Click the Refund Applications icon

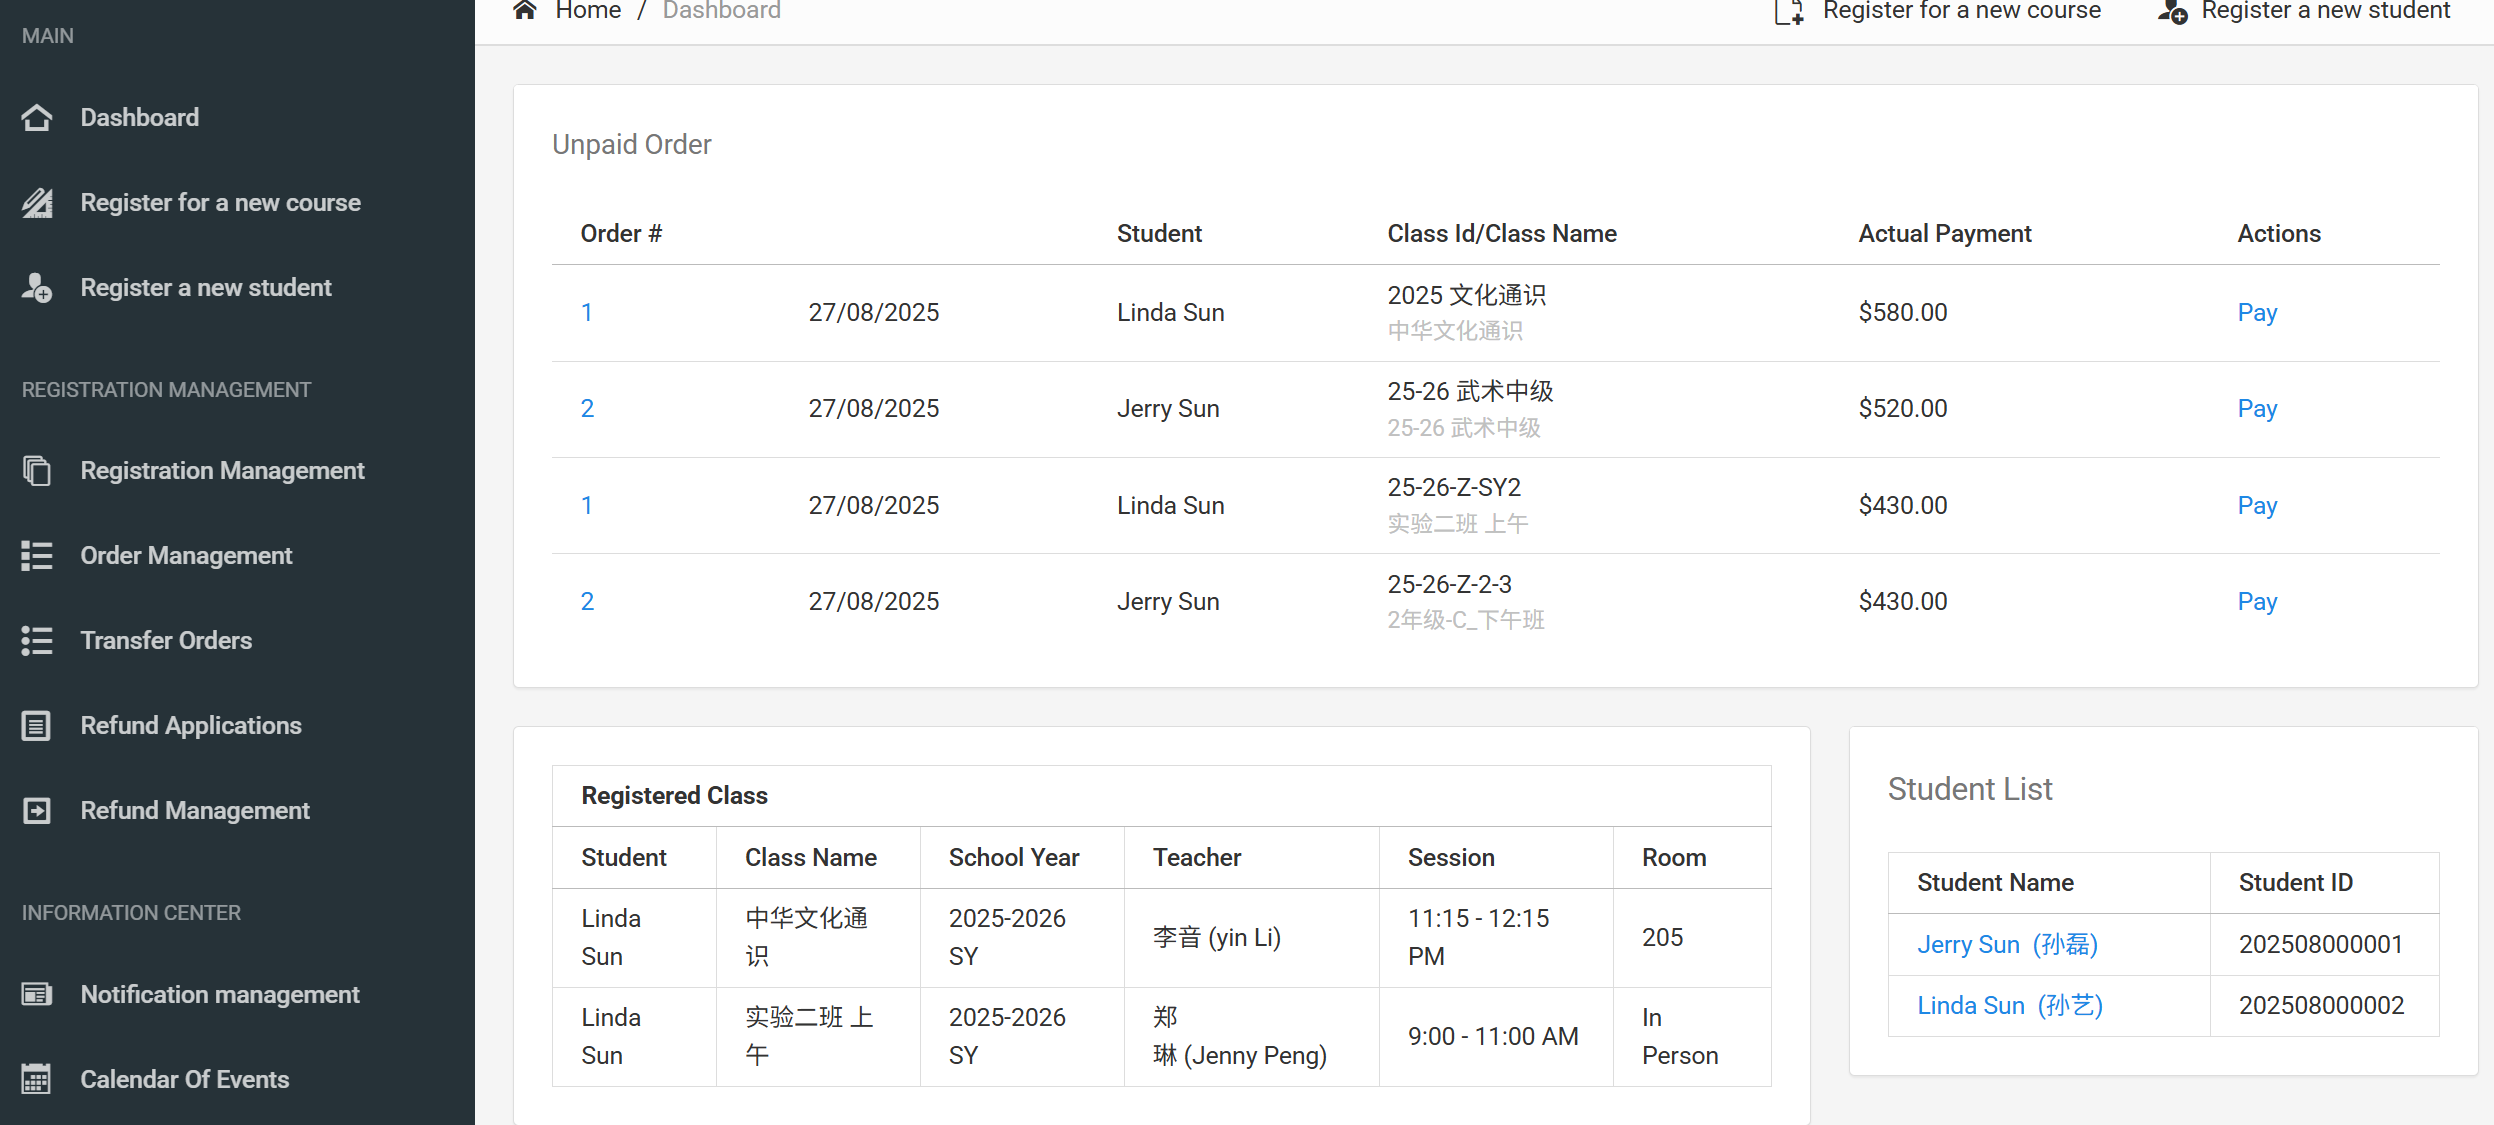37,726
